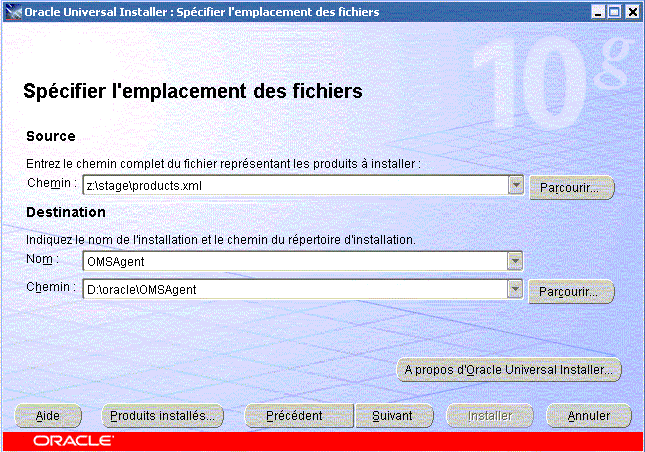Proceed with the Suivant button
Image resolution: width=645 pixels, height=452 pixels.
click(392, 415)
